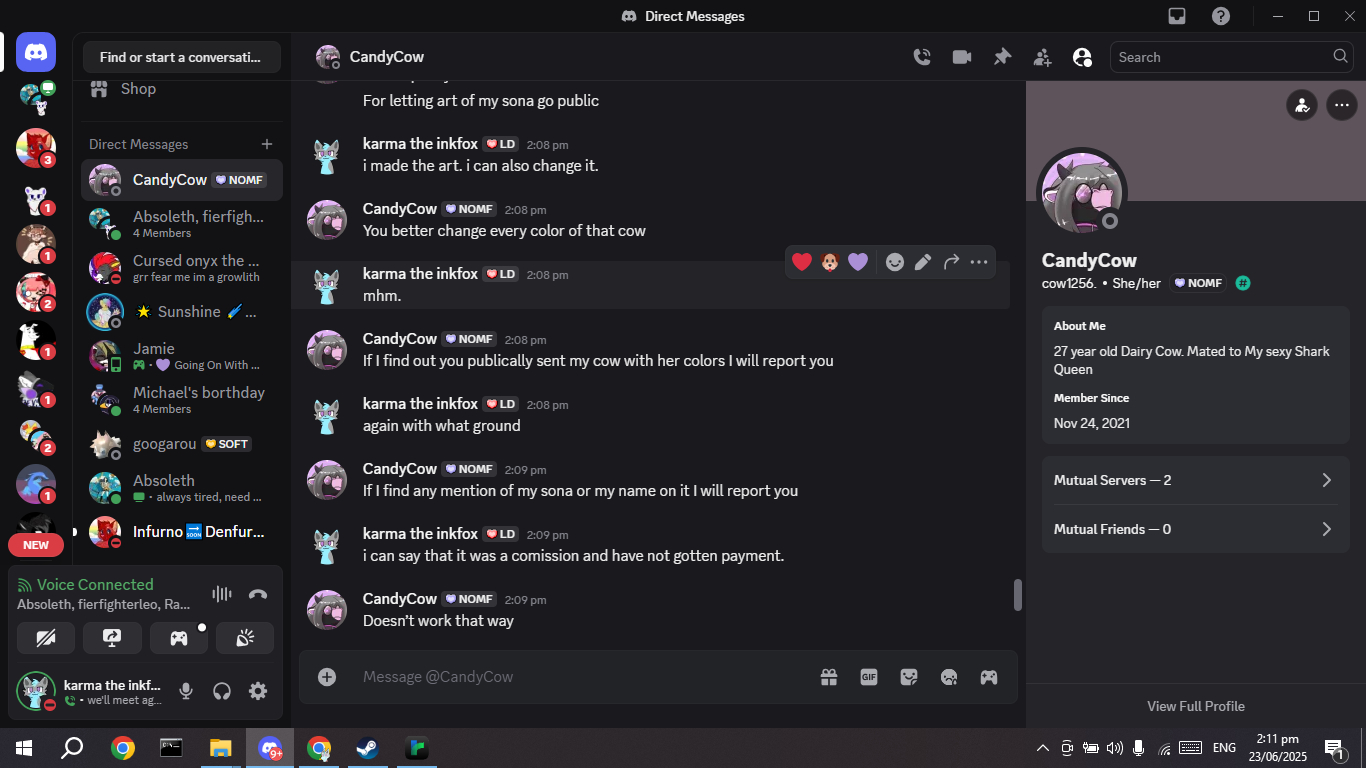
Task: Open the Shop page
Action: tap(137, 89)
